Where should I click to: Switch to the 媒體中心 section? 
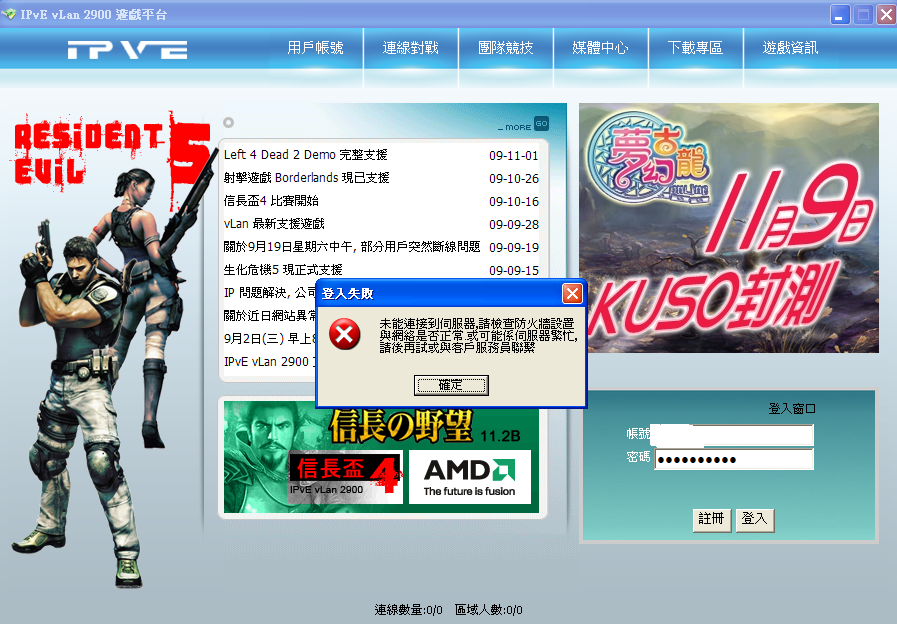tap(602, 49)
